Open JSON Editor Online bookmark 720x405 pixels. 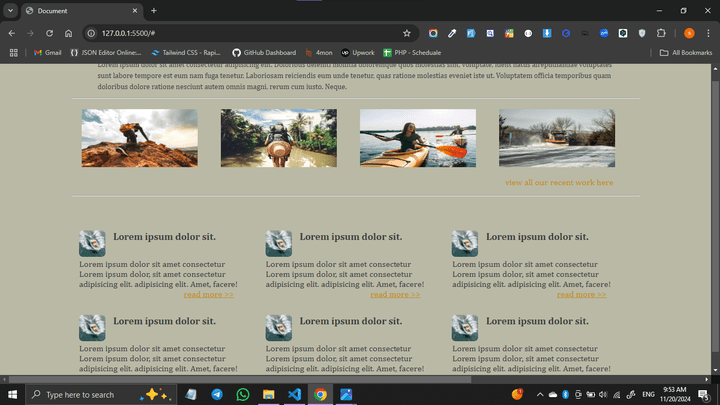pyautogui.click(x=106, y=53)
